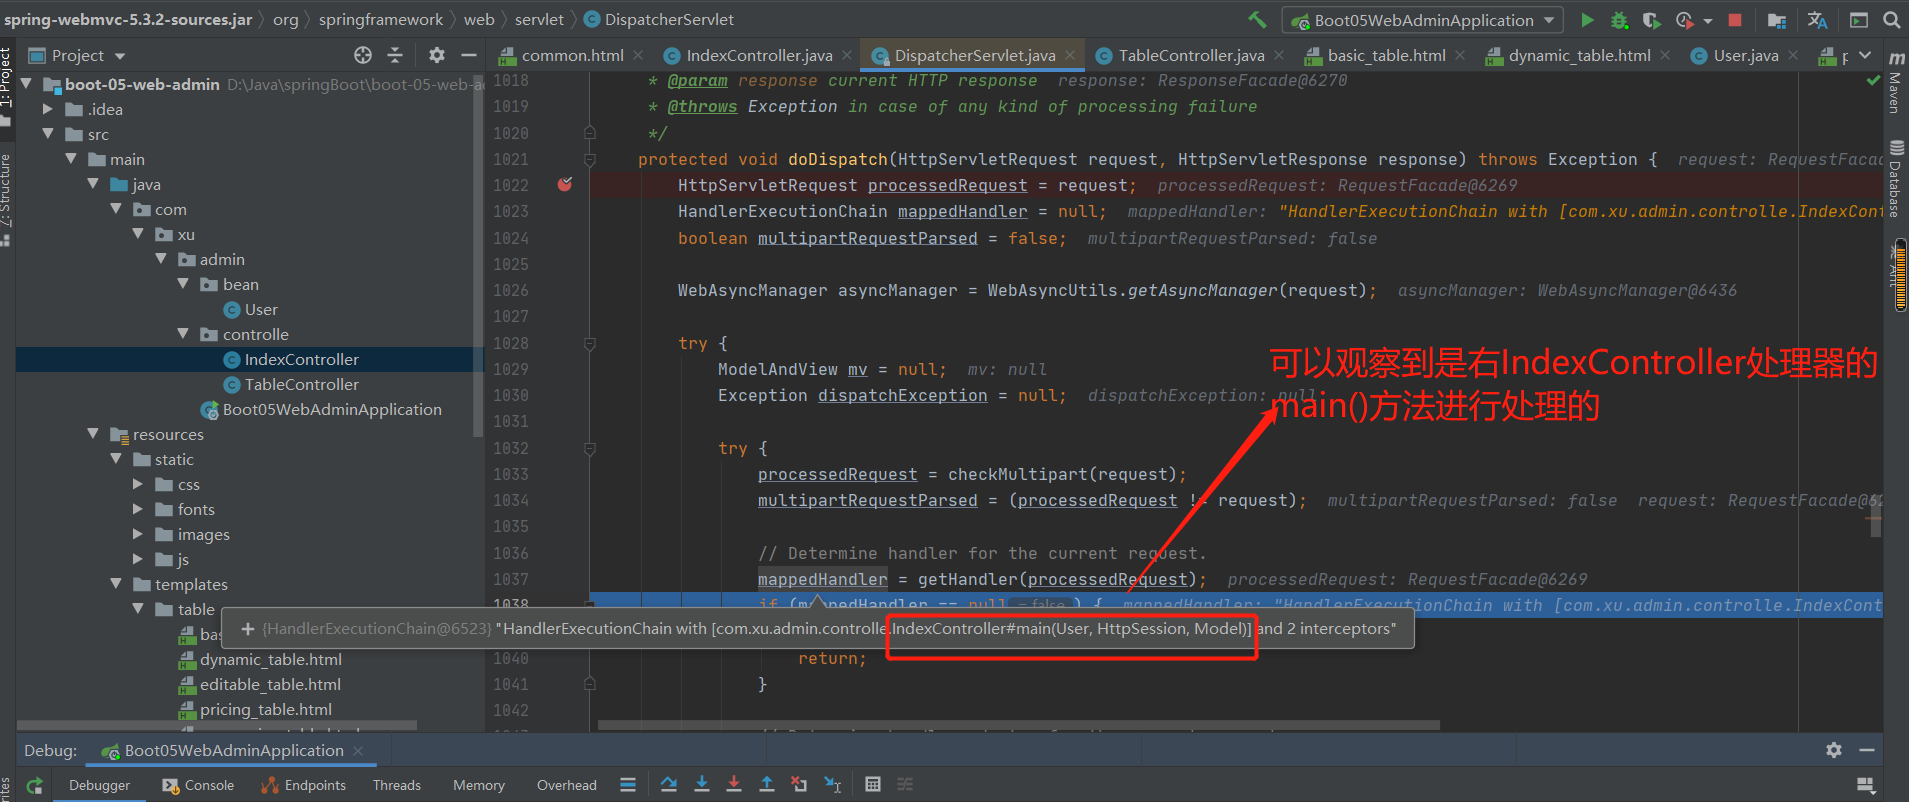Rerun the debug session with the green arrow
The image size is (1909, 802).
click(x=35, y=785)
